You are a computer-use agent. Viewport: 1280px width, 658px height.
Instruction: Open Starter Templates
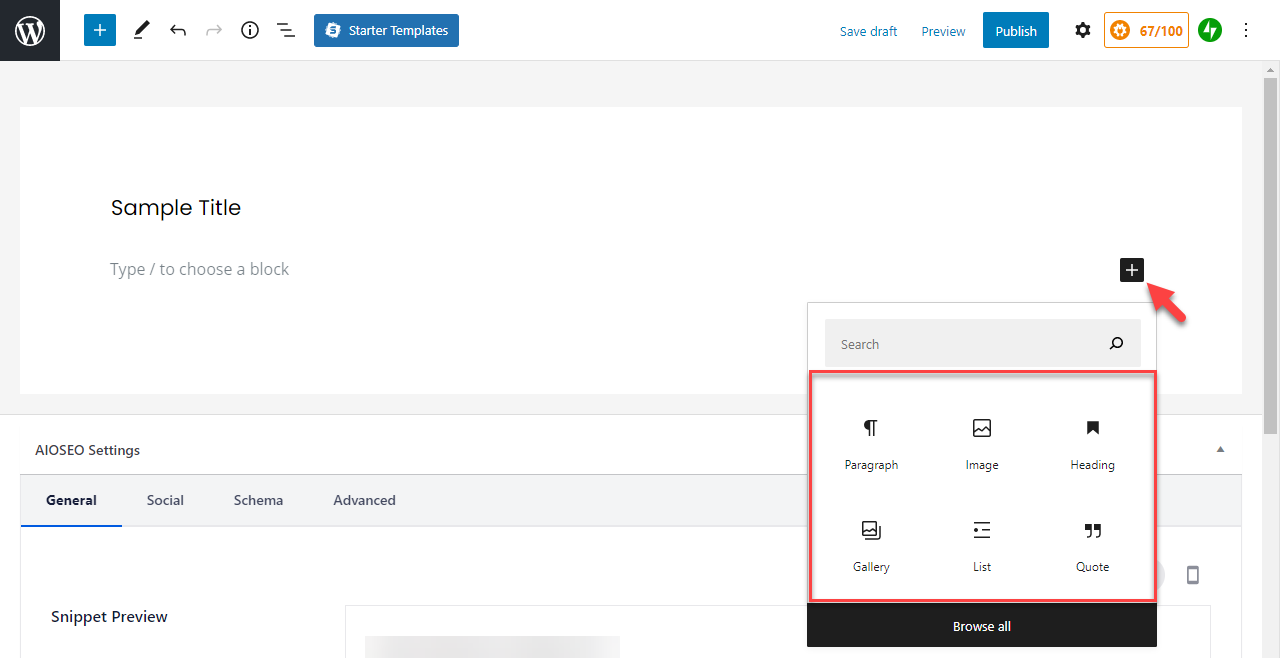(x=386, y=30)
